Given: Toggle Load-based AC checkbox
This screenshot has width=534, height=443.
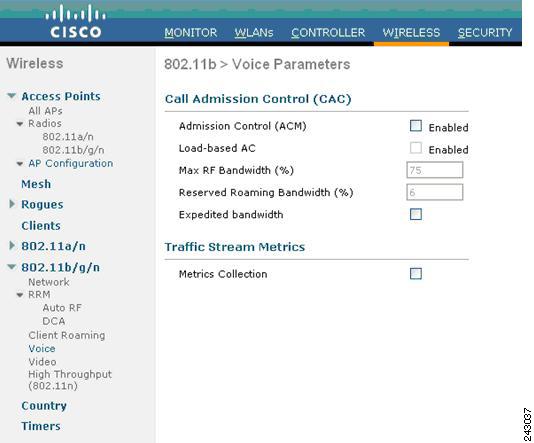Looking at the screenshot, I should 415,148.
